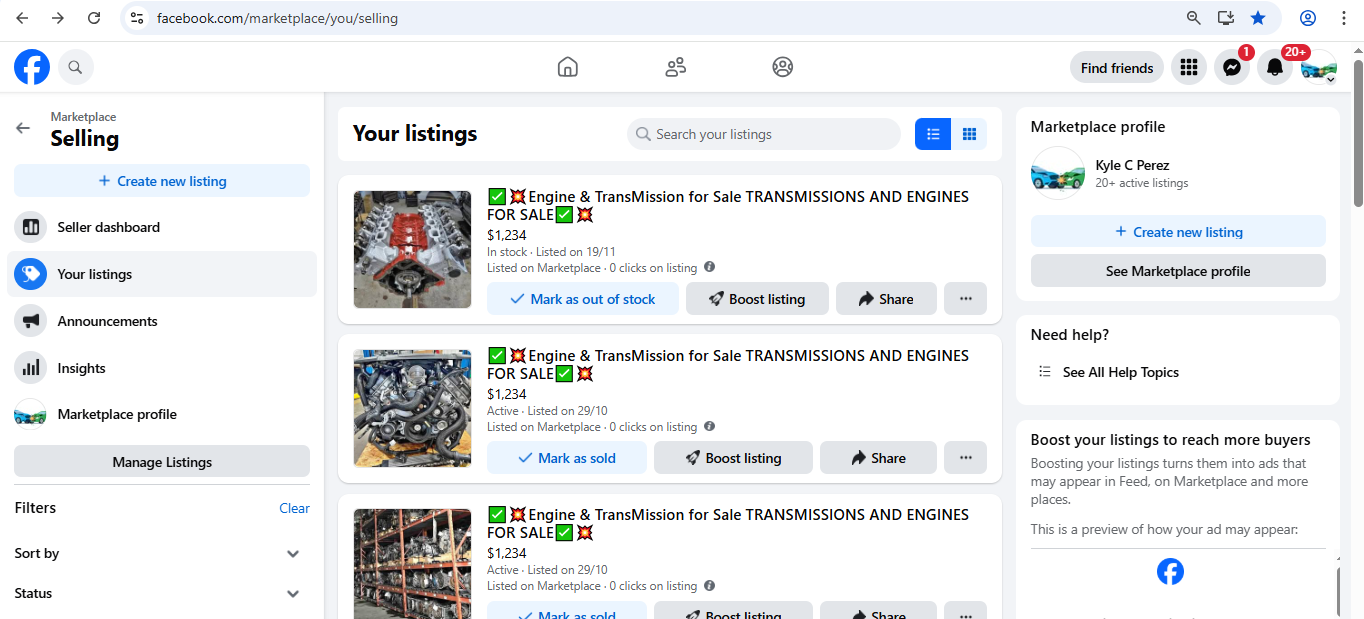Focus the Search your listings field
The image size is (1364, 619).
(x=764, y=134)
